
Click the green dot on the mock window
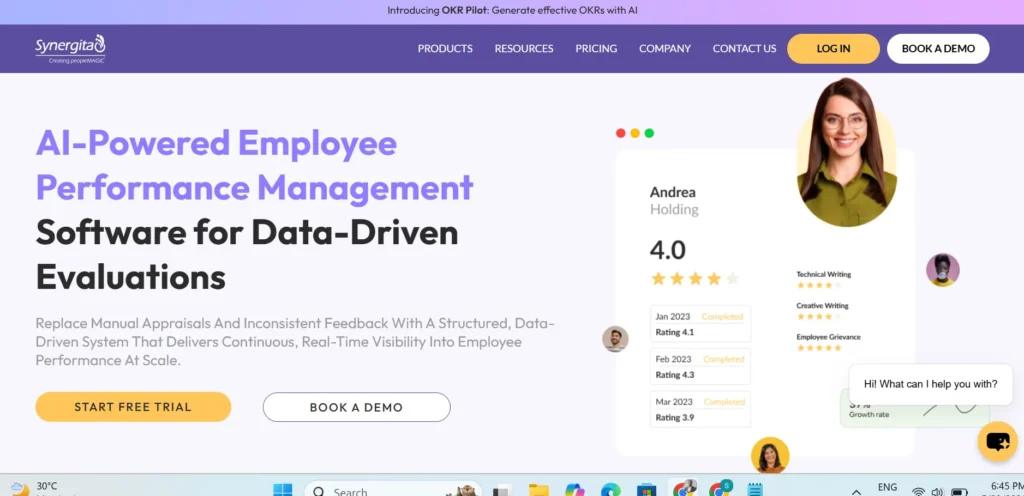click(x=649, y=133)
